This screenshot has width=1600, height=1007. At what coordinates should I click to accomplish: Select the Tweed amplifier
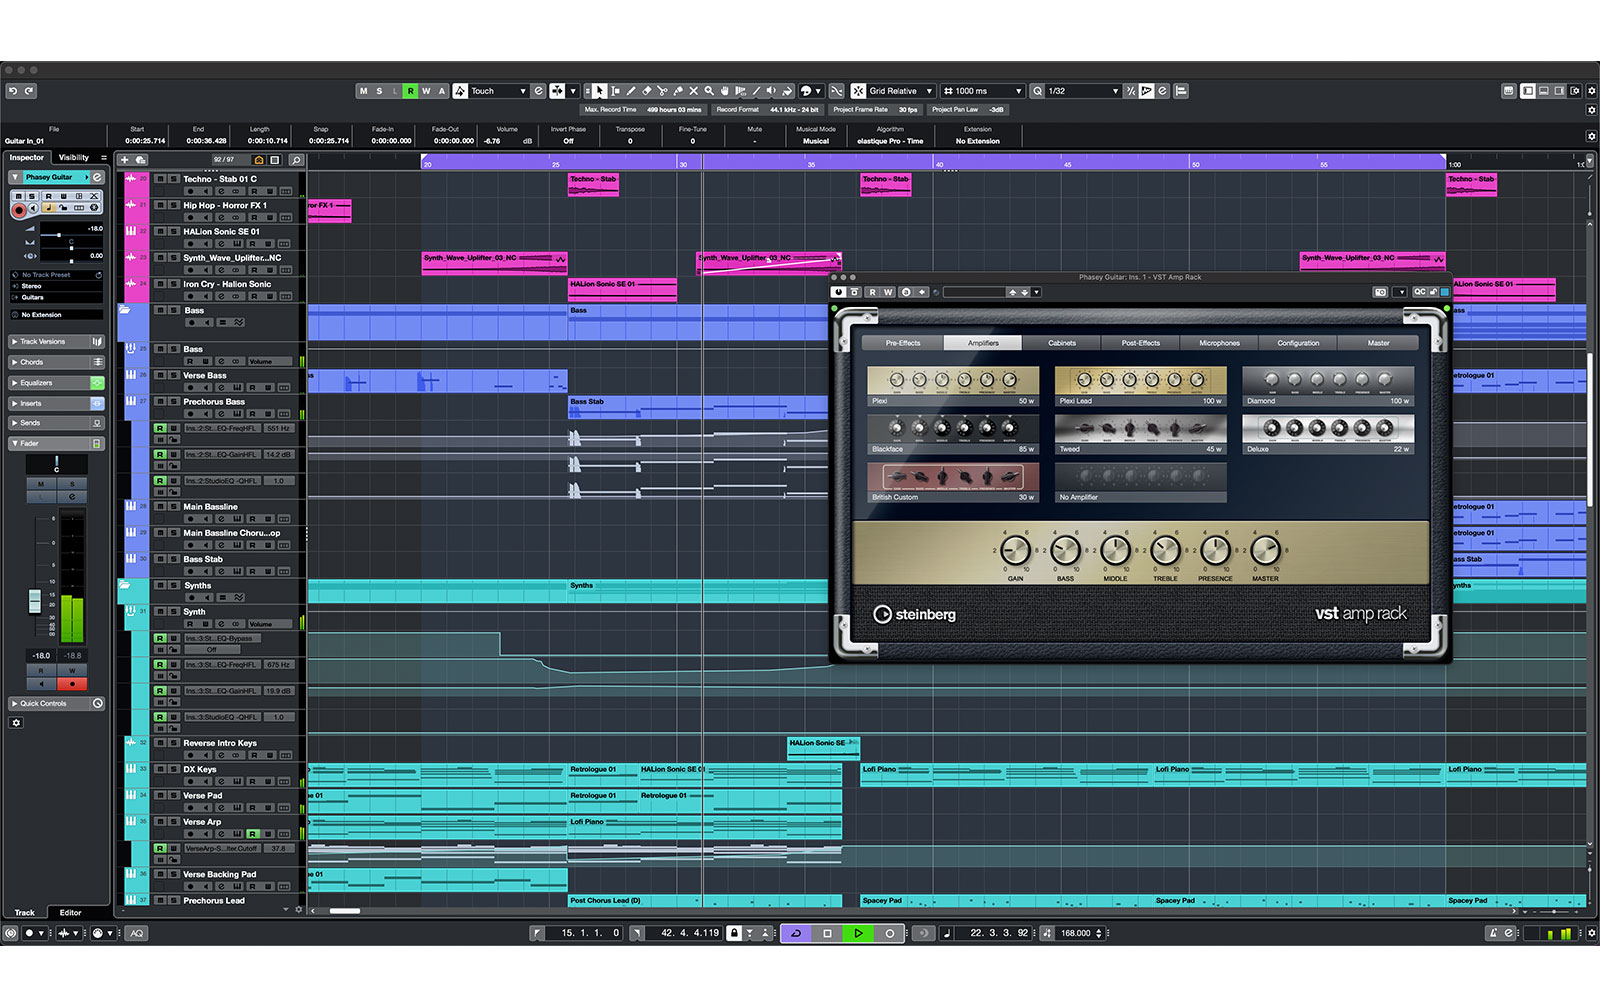coord(1140,434)
